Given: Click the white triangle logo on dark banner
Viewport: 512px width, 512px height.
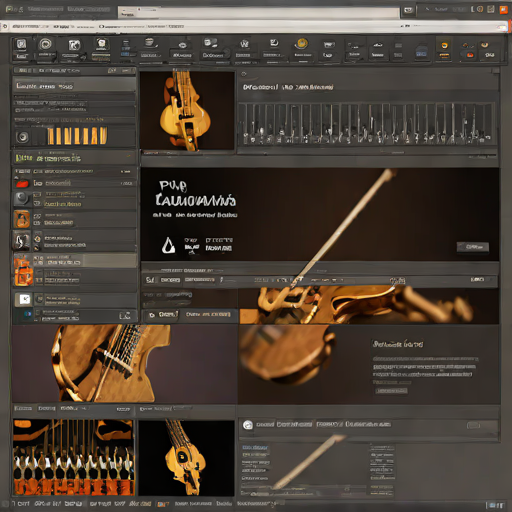Looking at the screenshot, I should tap(168, 245).
